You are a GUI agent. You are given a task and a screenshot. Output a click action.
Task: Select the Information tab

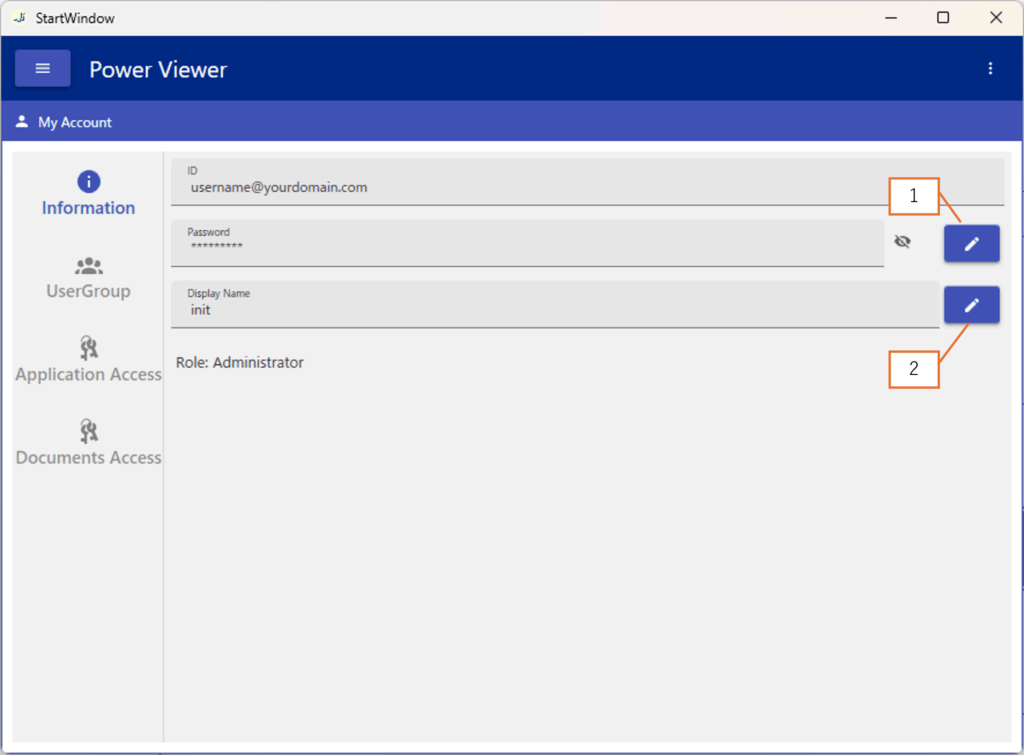88,194
